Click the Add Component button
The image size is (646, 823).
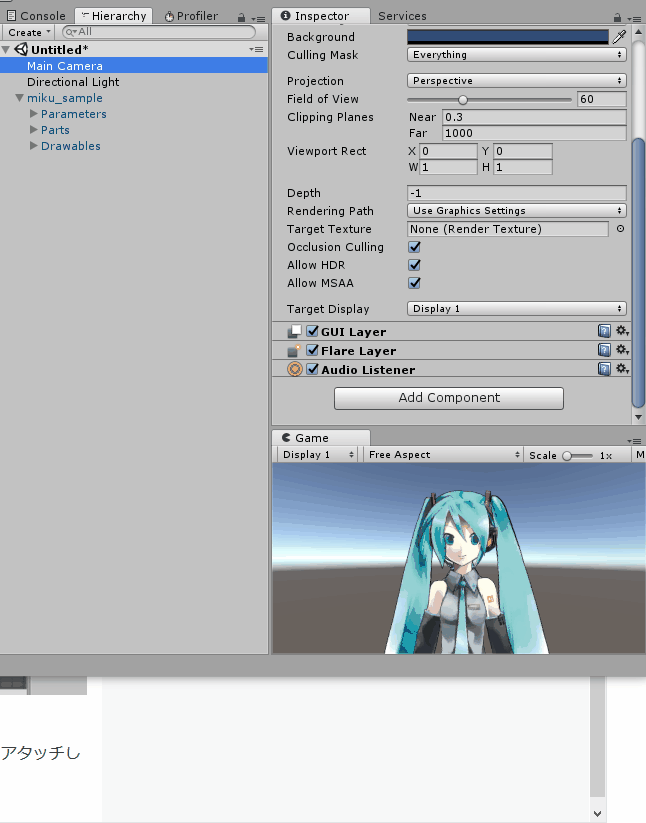tap(449, 398)
